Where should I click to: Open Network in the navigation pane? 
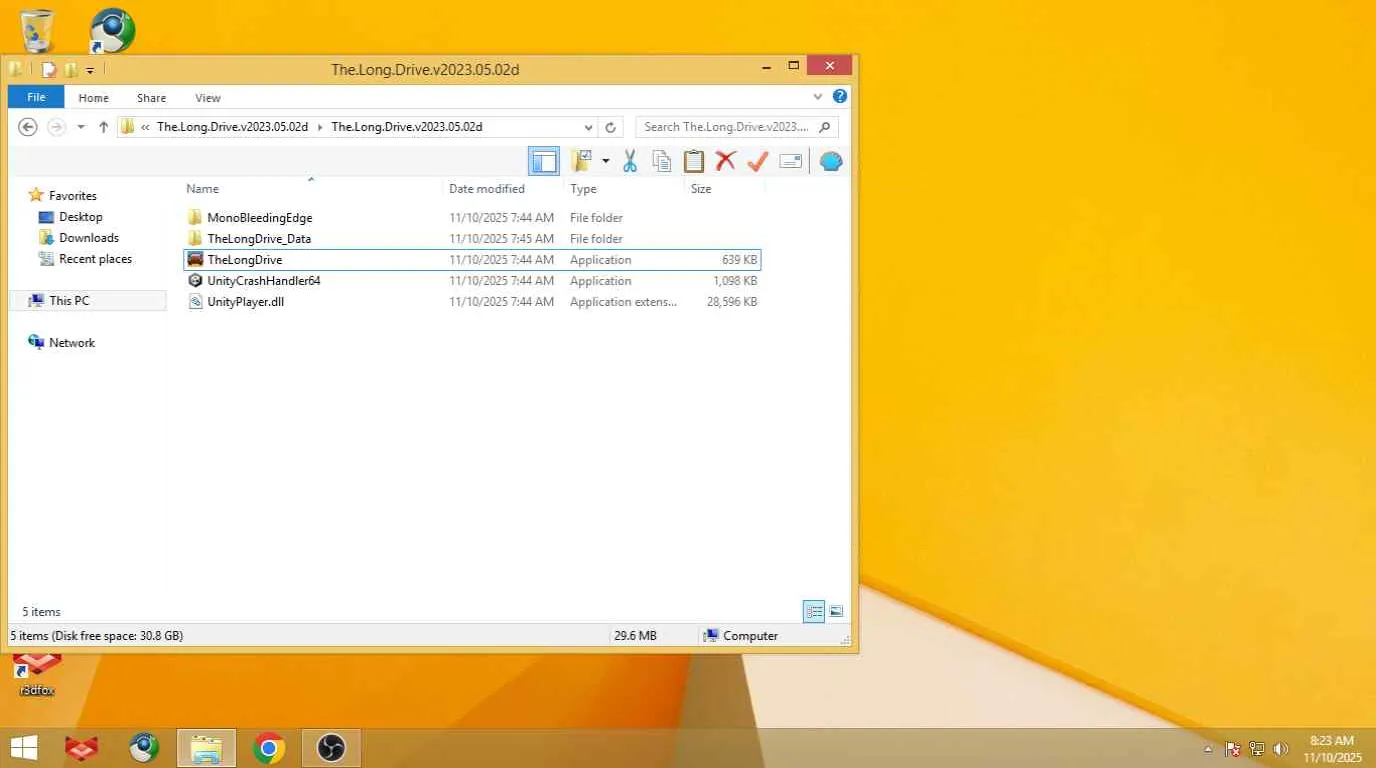point(72,343)
